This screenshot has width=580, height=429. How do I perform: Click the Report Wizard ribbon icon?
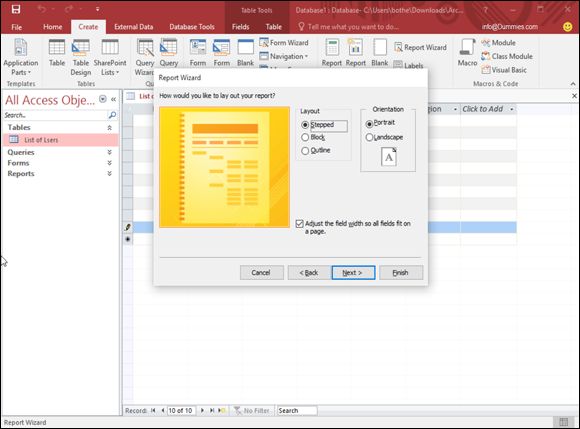(398, 47)
